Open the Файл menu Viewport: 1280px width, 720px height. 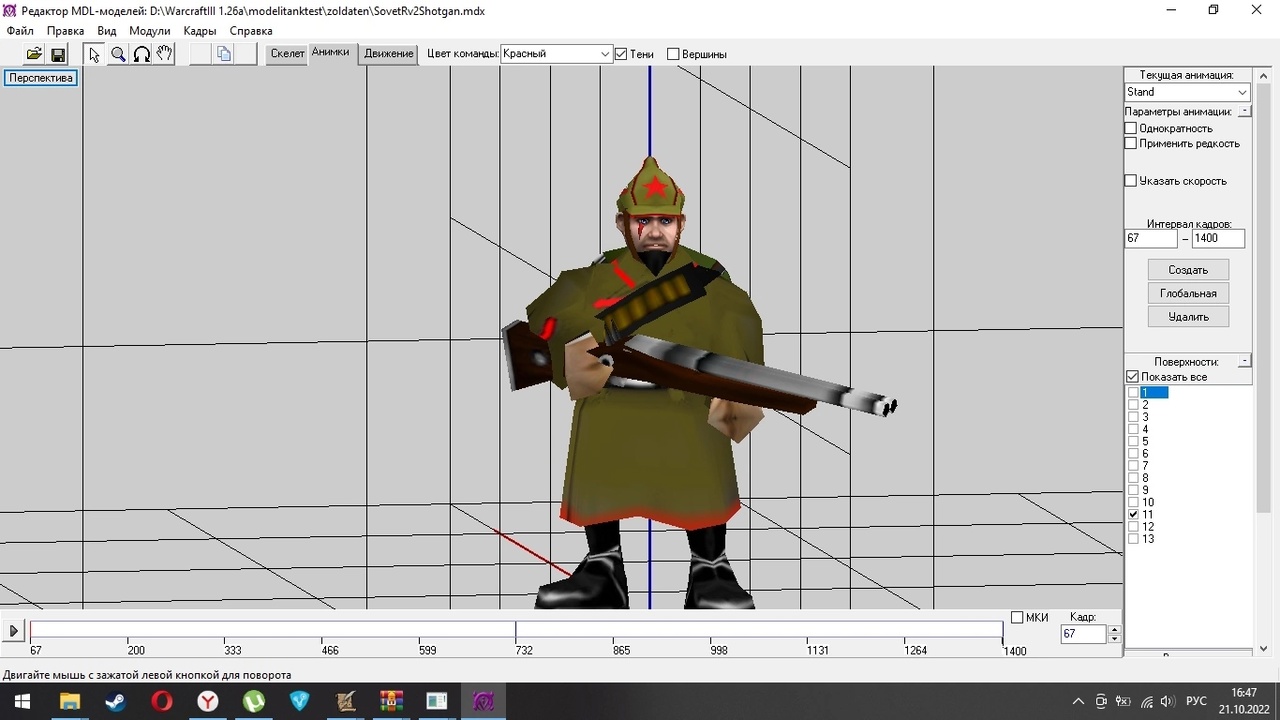pyautogui.click(x=20, y=31)
